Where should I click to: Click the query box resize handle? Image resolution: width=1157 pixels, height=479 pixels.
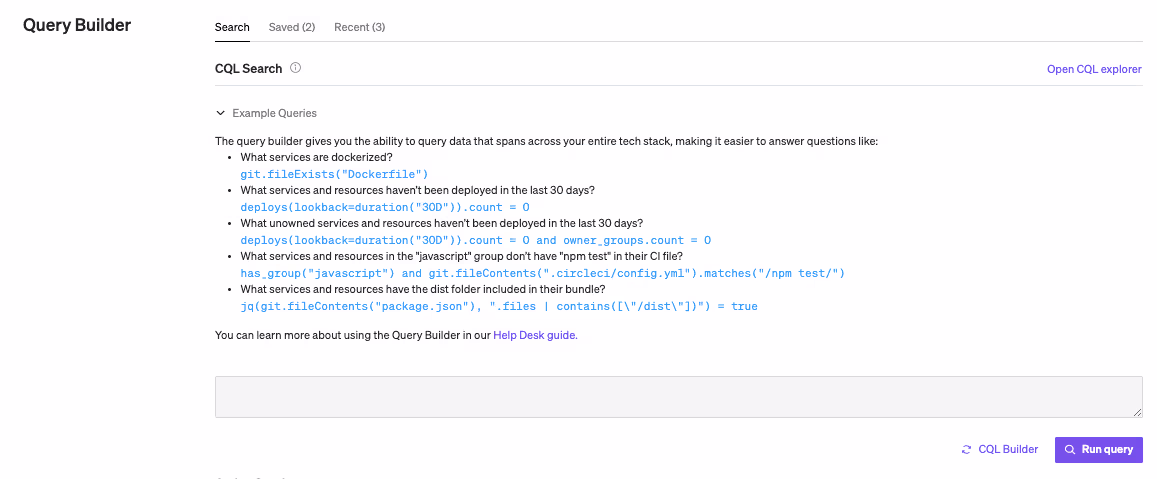1137,412
